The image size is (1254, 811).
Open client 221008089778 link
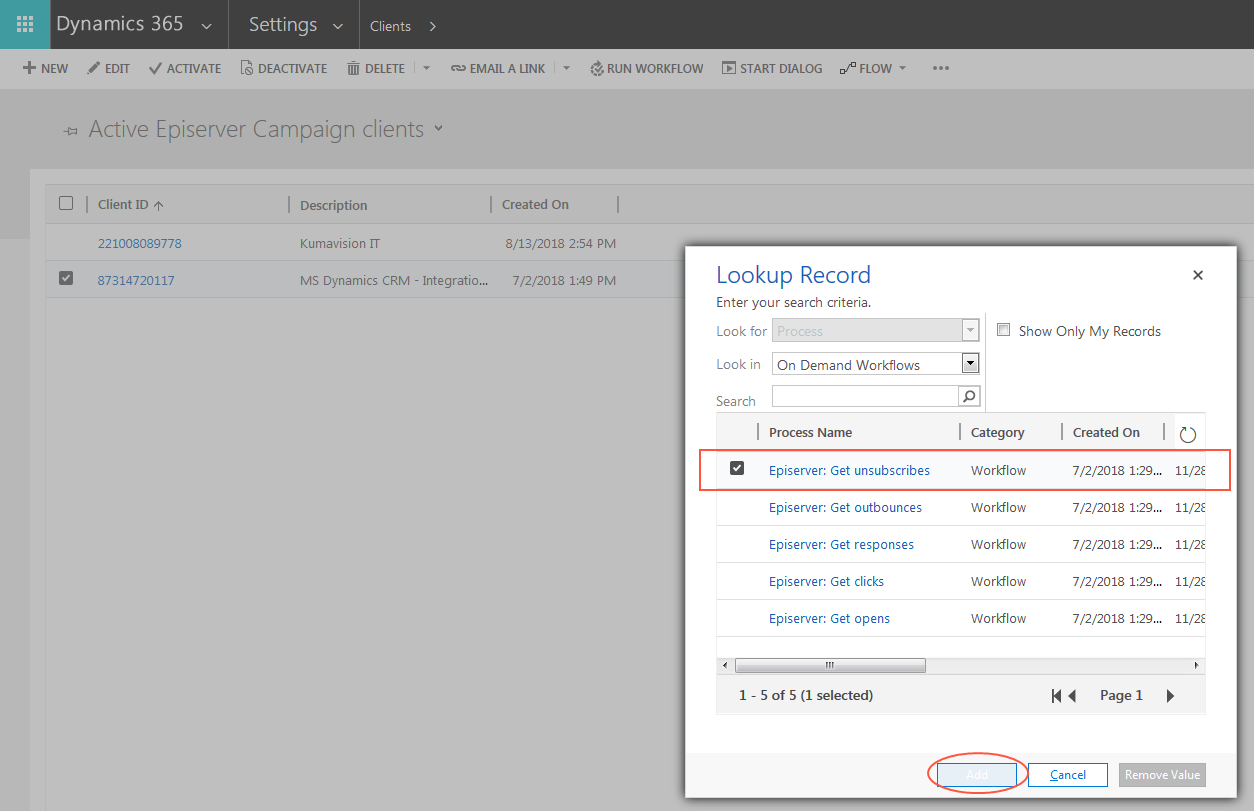coord(140,243)
